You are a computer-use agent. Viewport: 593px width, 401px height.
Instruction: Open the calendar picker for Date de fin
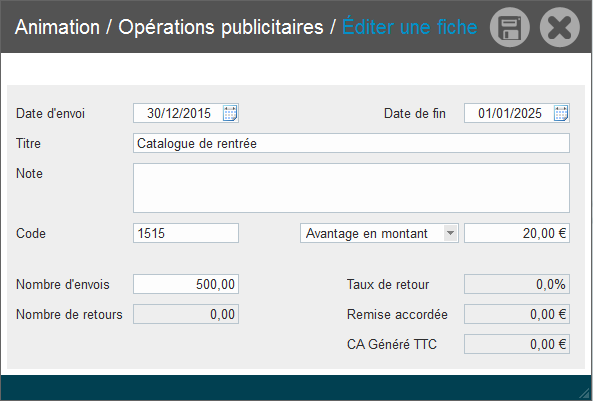[x=561, y=113]
